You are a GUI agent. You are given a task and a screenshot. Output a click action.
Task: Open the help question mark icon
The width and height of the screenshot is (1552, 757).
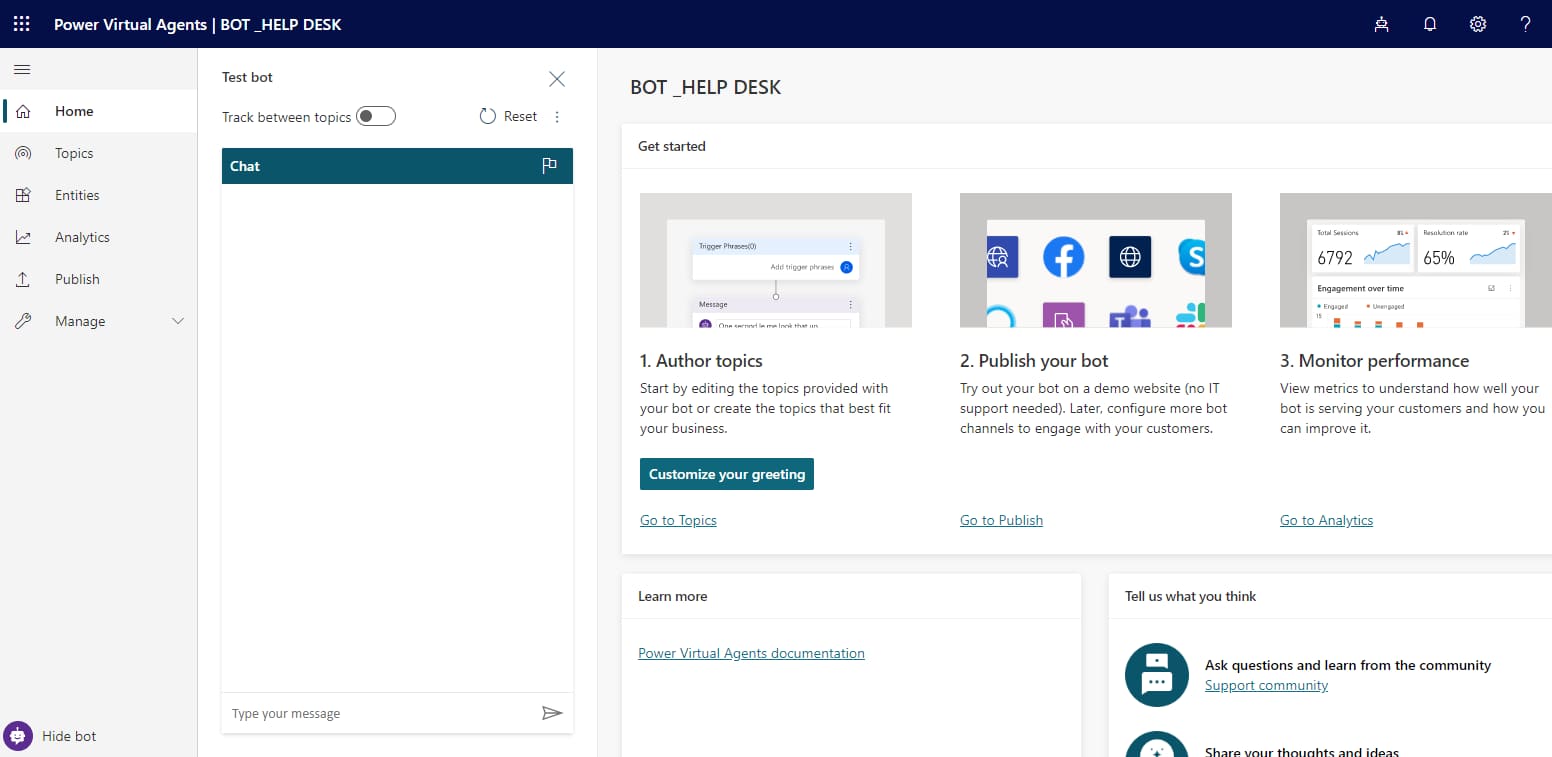coord(1526,24)
